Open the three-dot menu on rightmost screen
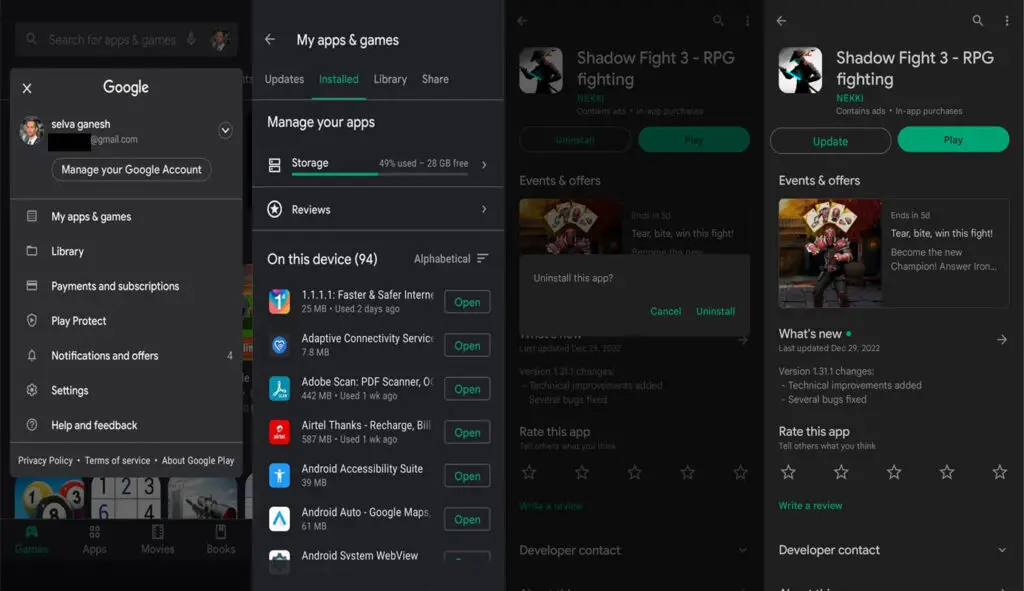Viewport: 1024px width, 591px height. [x=1007, y=21]
